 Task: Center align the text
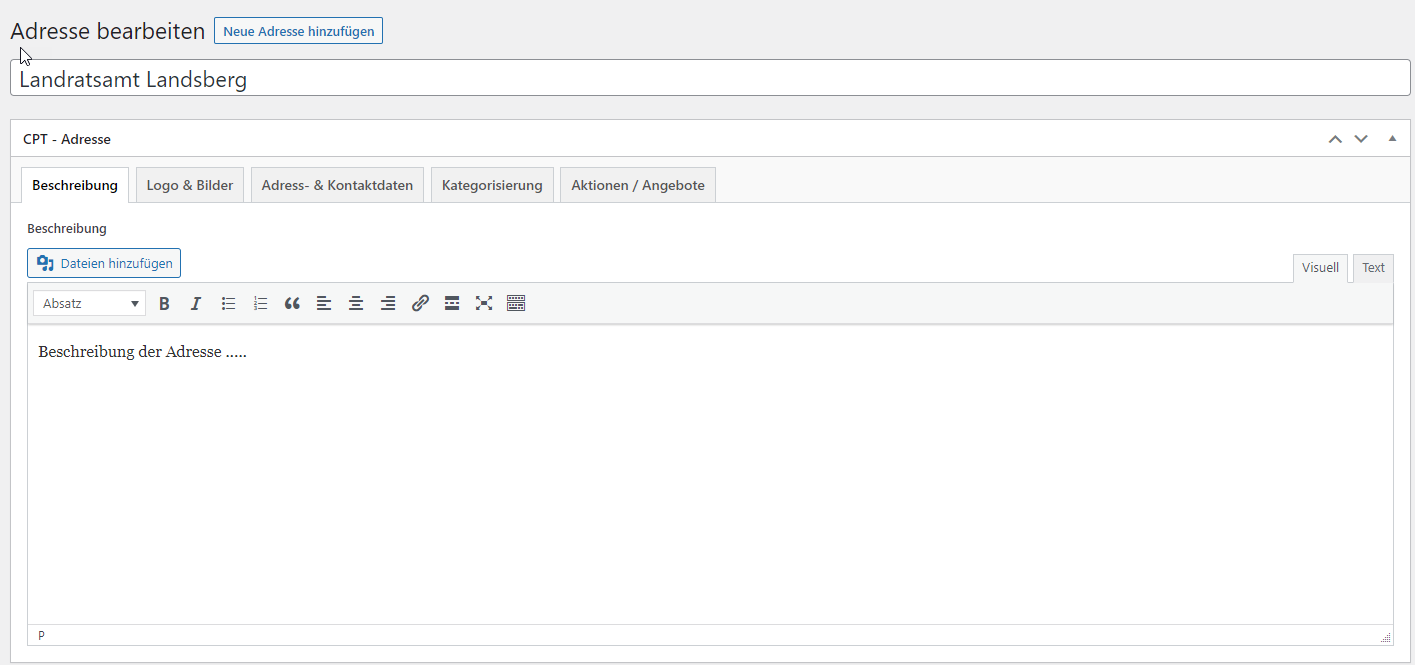click(356, 303)
